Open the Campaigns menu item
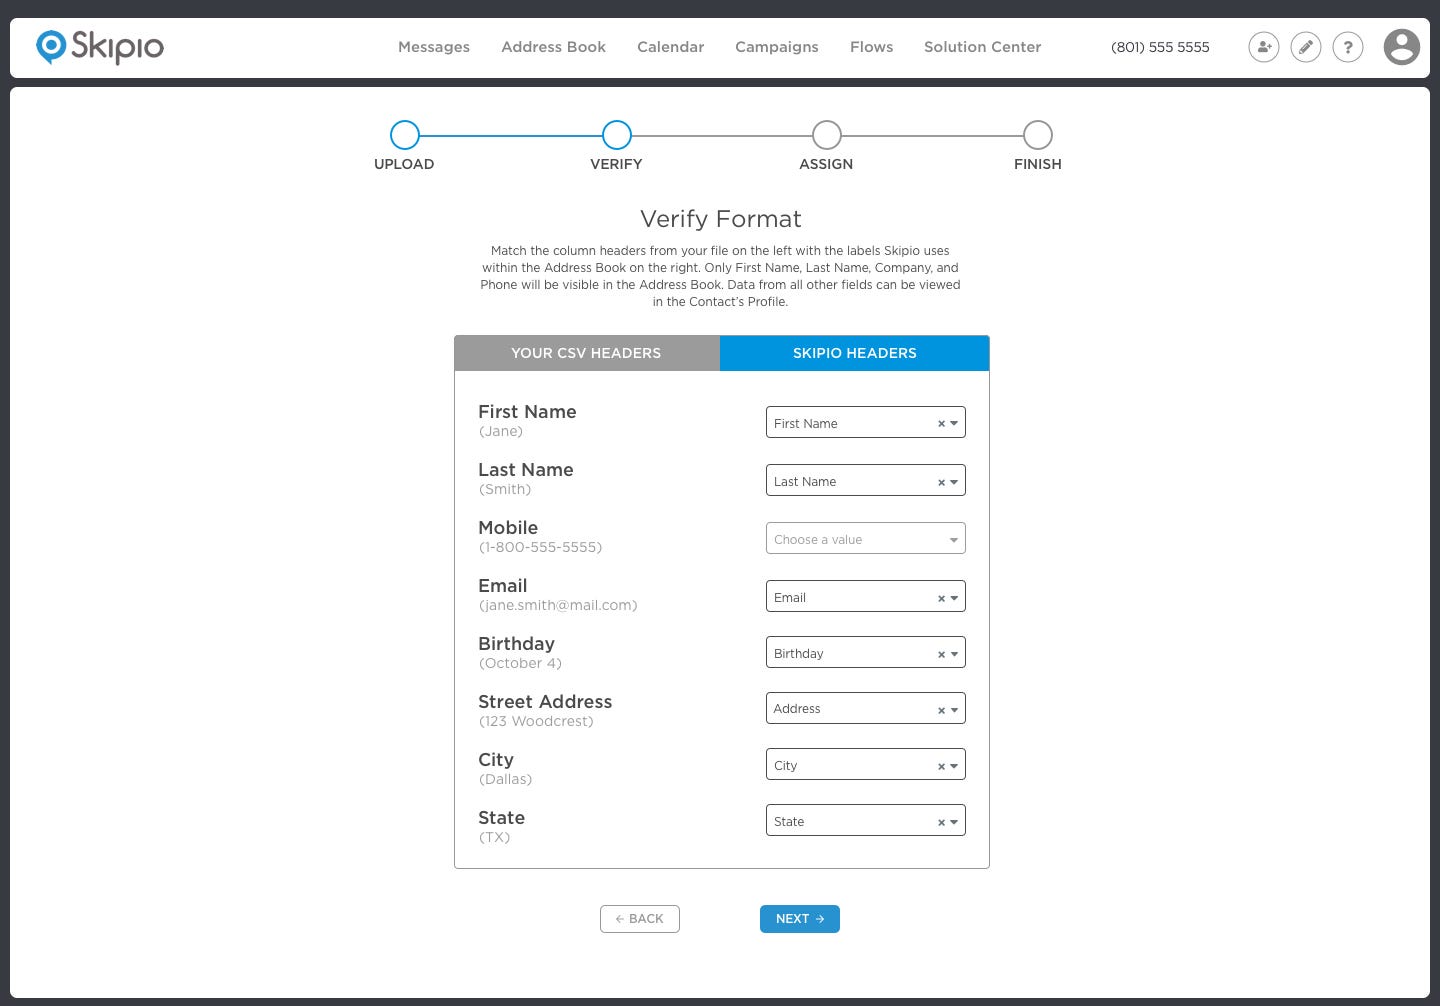 (777, 47)
